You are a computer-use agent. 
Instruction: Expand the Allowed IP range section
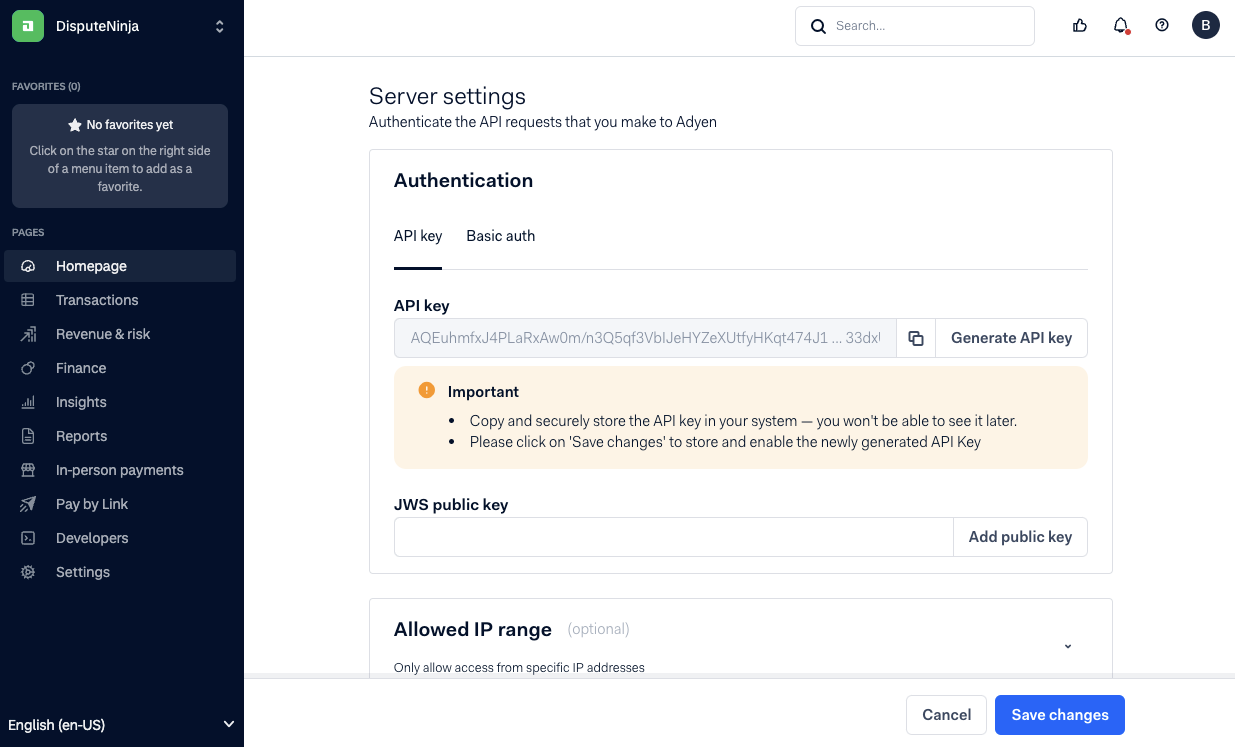pyautogui.click(x=1068, y=646)
